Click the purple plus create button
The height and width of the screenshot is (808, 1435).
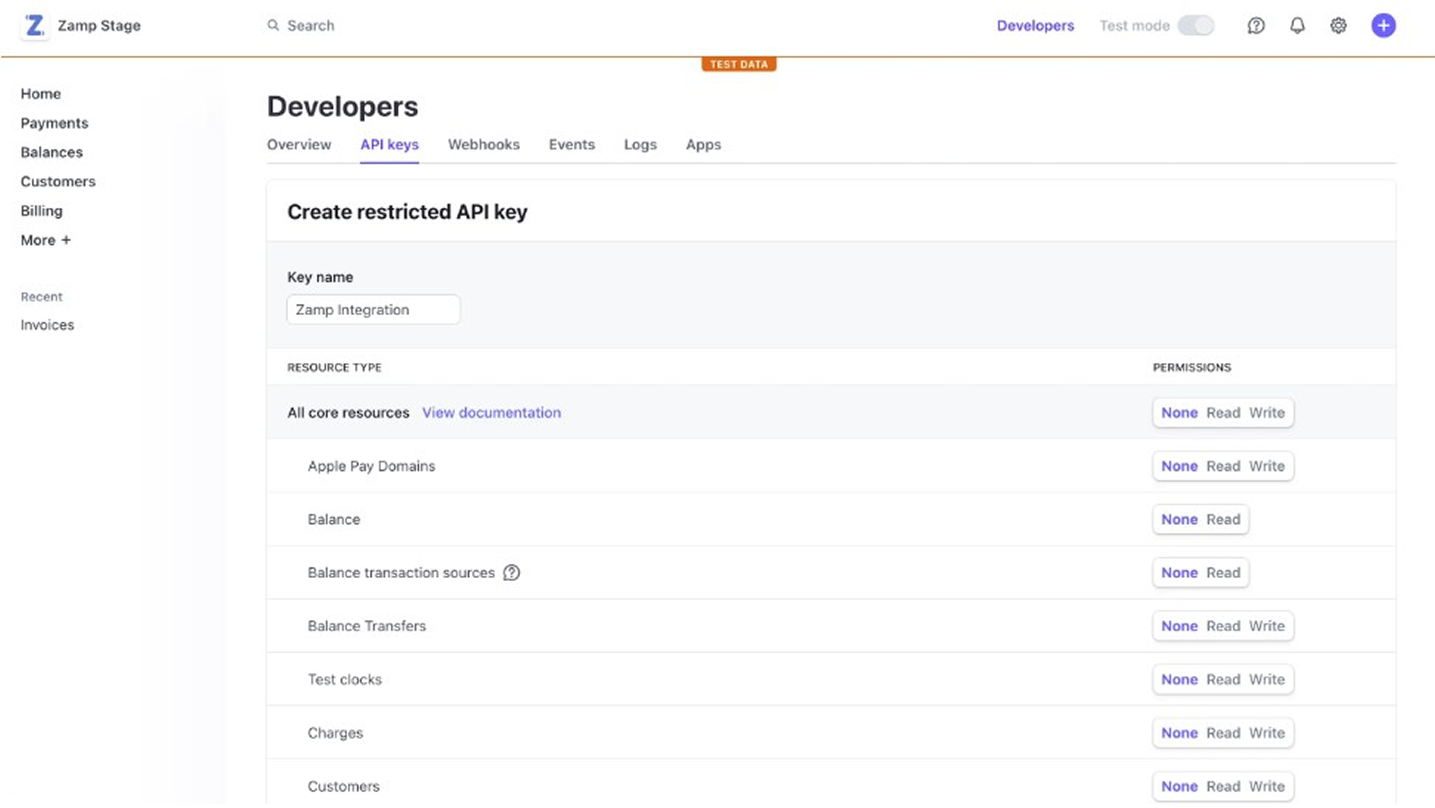1383,26
